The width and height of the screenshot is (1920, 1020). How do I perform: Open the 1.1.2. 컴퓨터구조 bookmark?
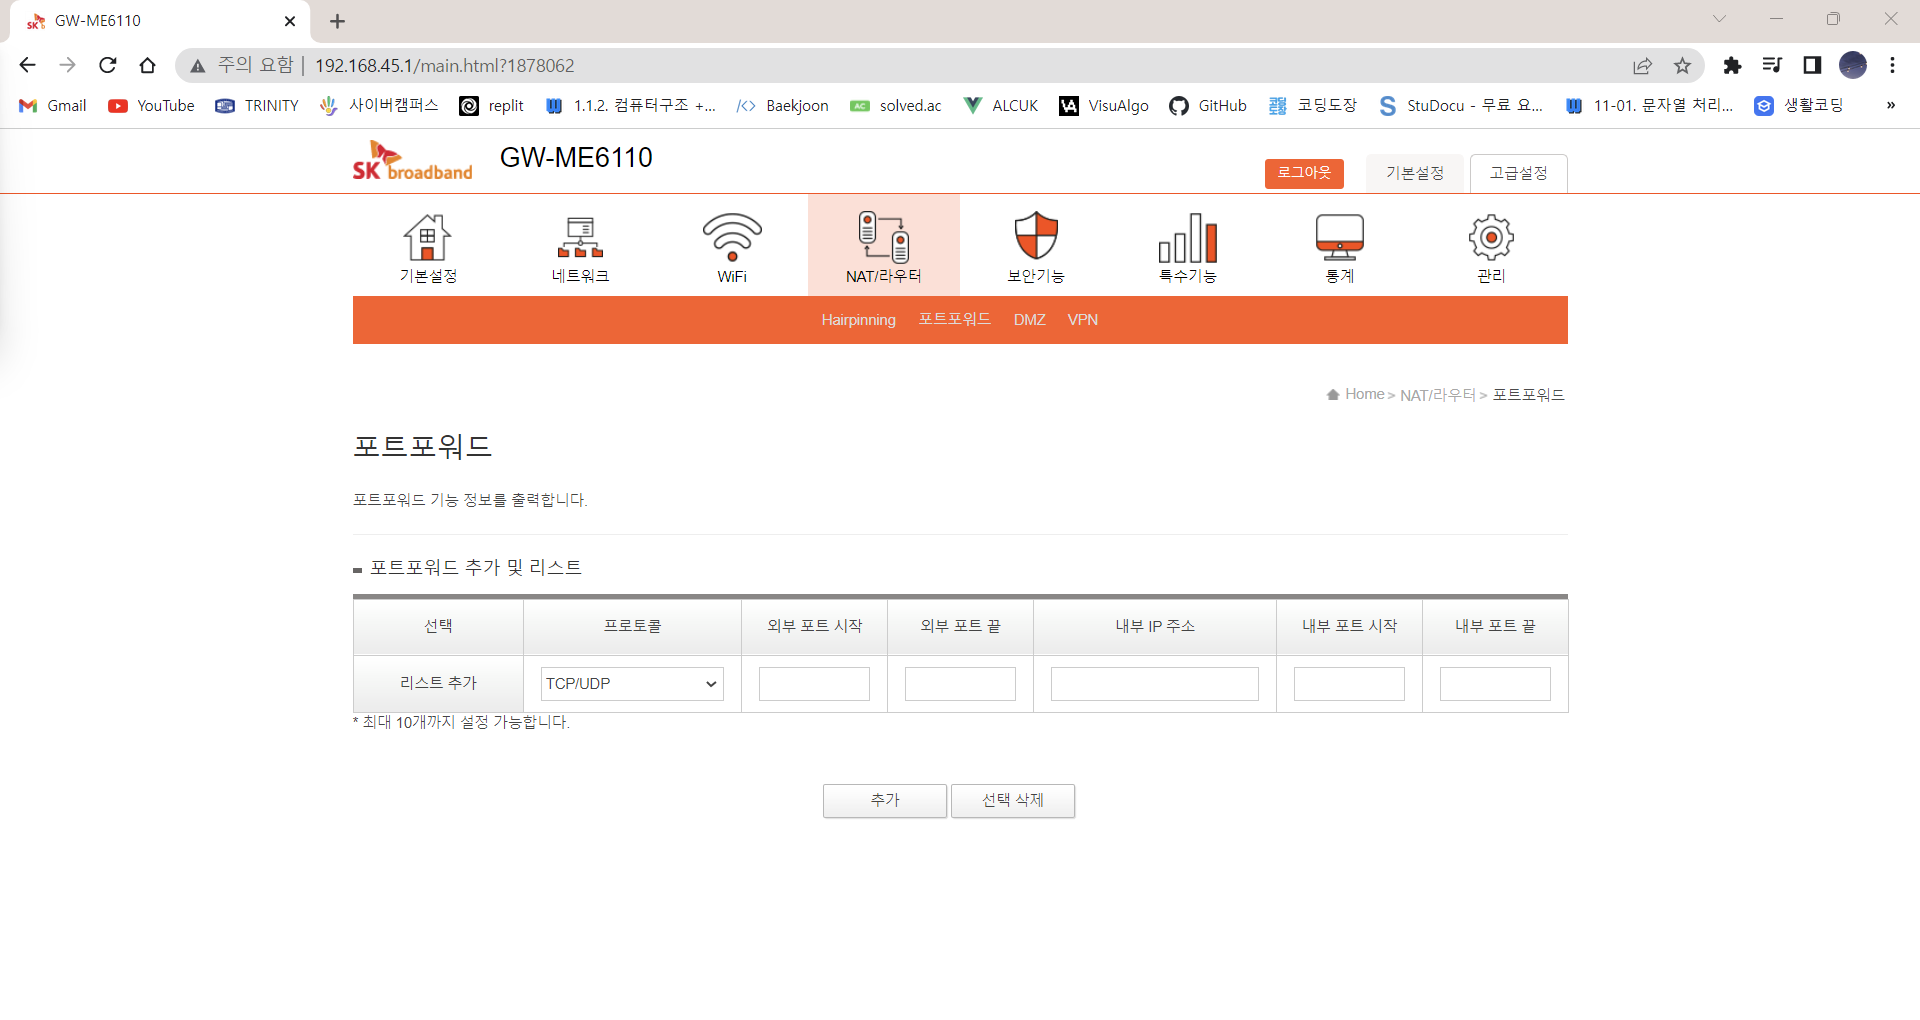click(x=631, y=106)
